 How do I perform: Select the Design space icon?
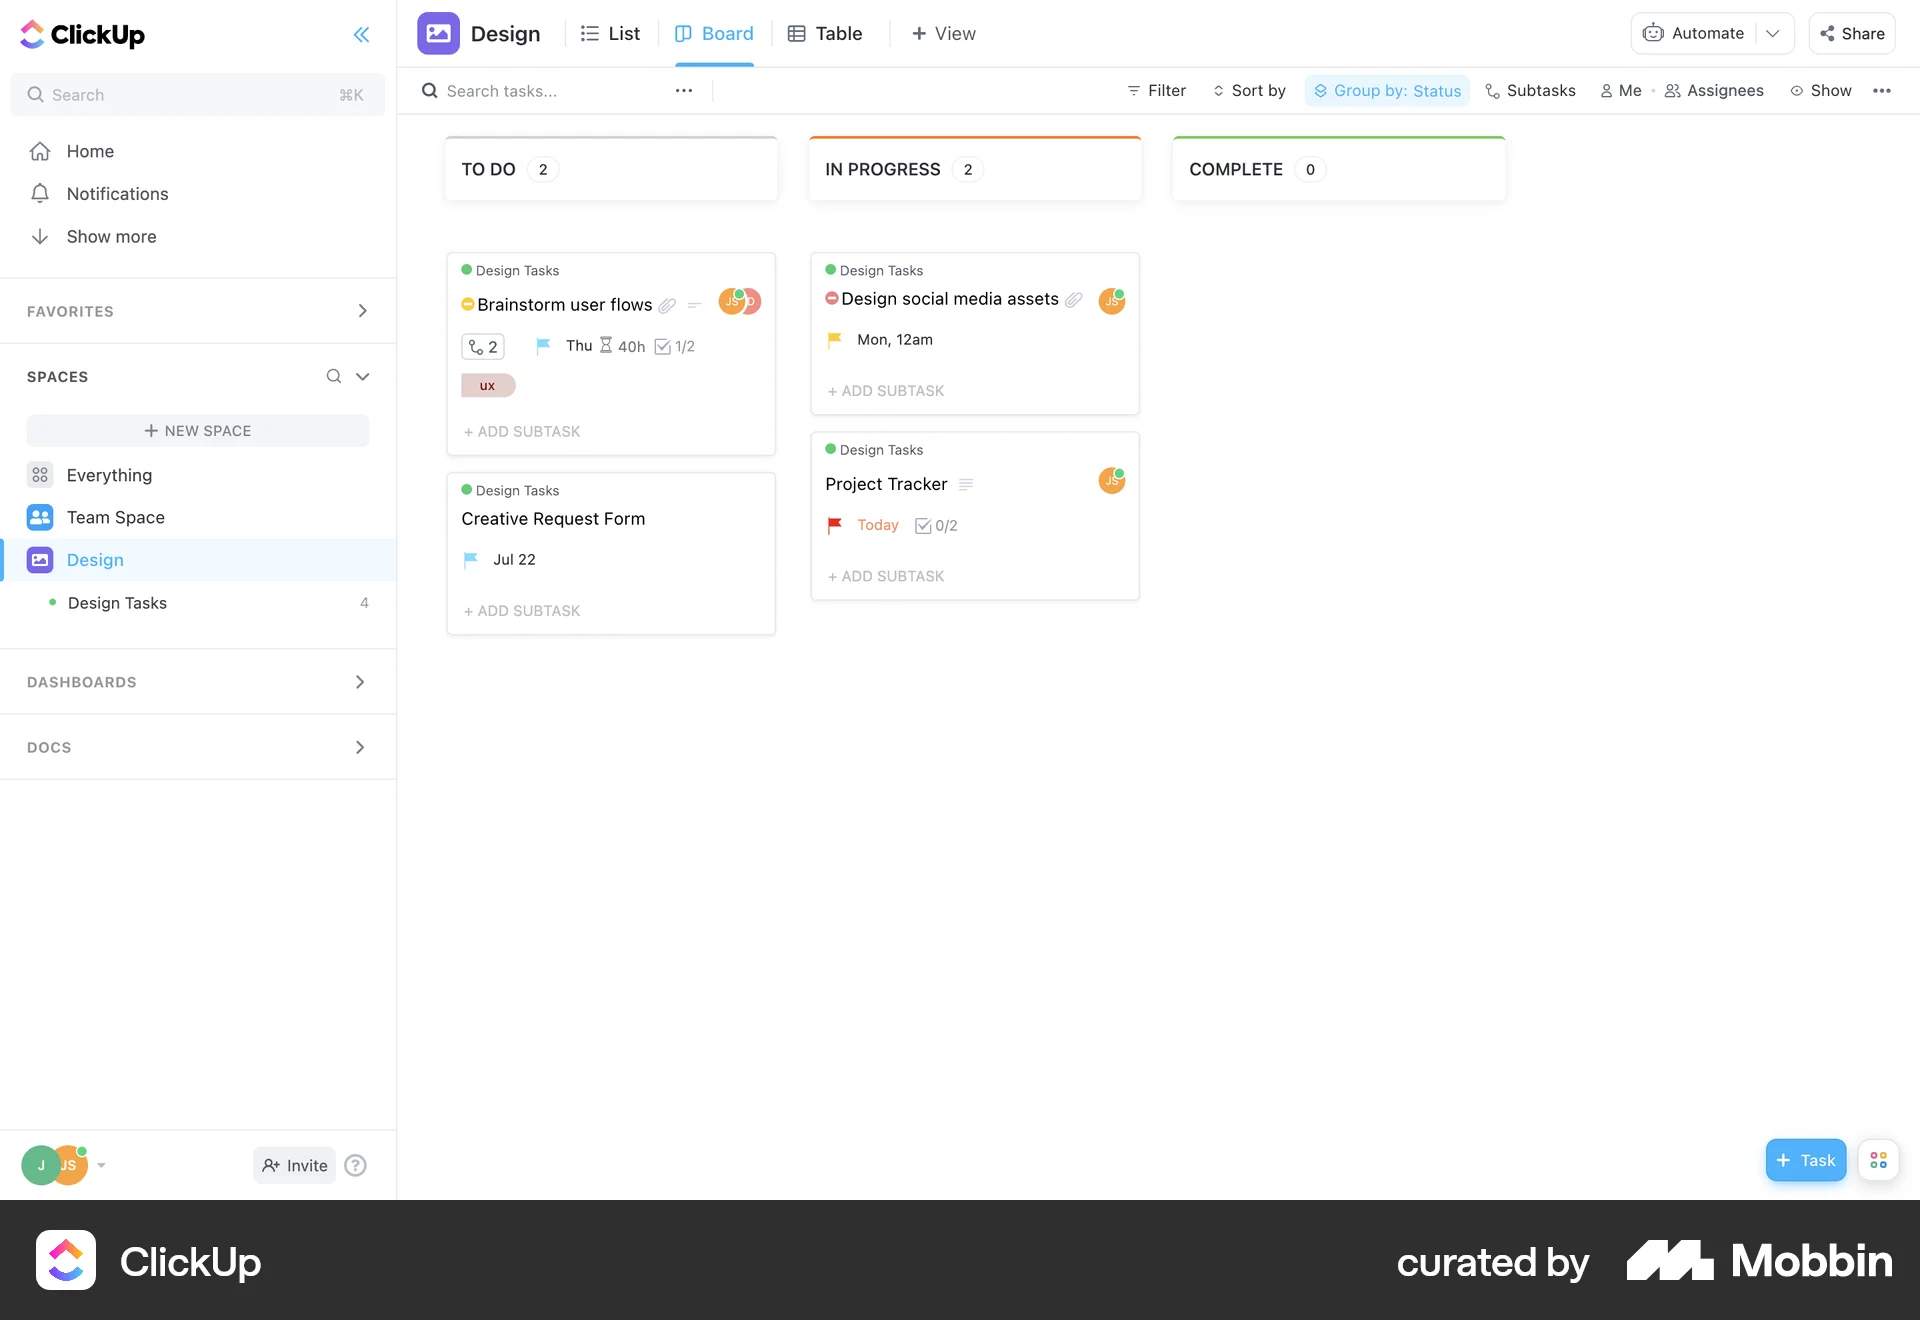(39, 560)
